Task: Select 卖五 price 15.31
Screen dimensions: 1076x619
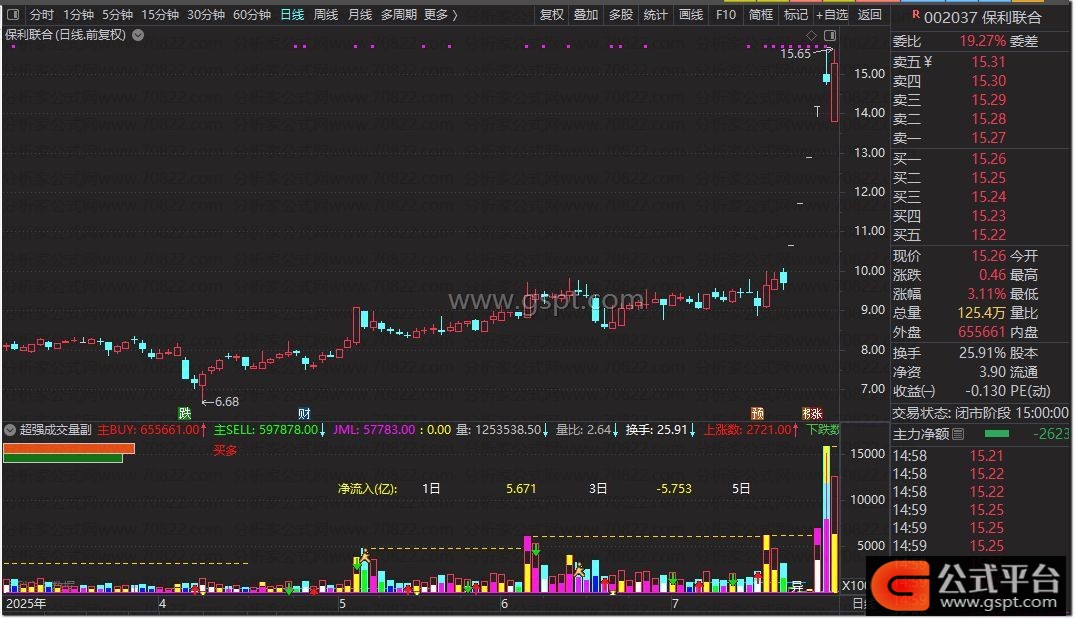Action: 988,62
